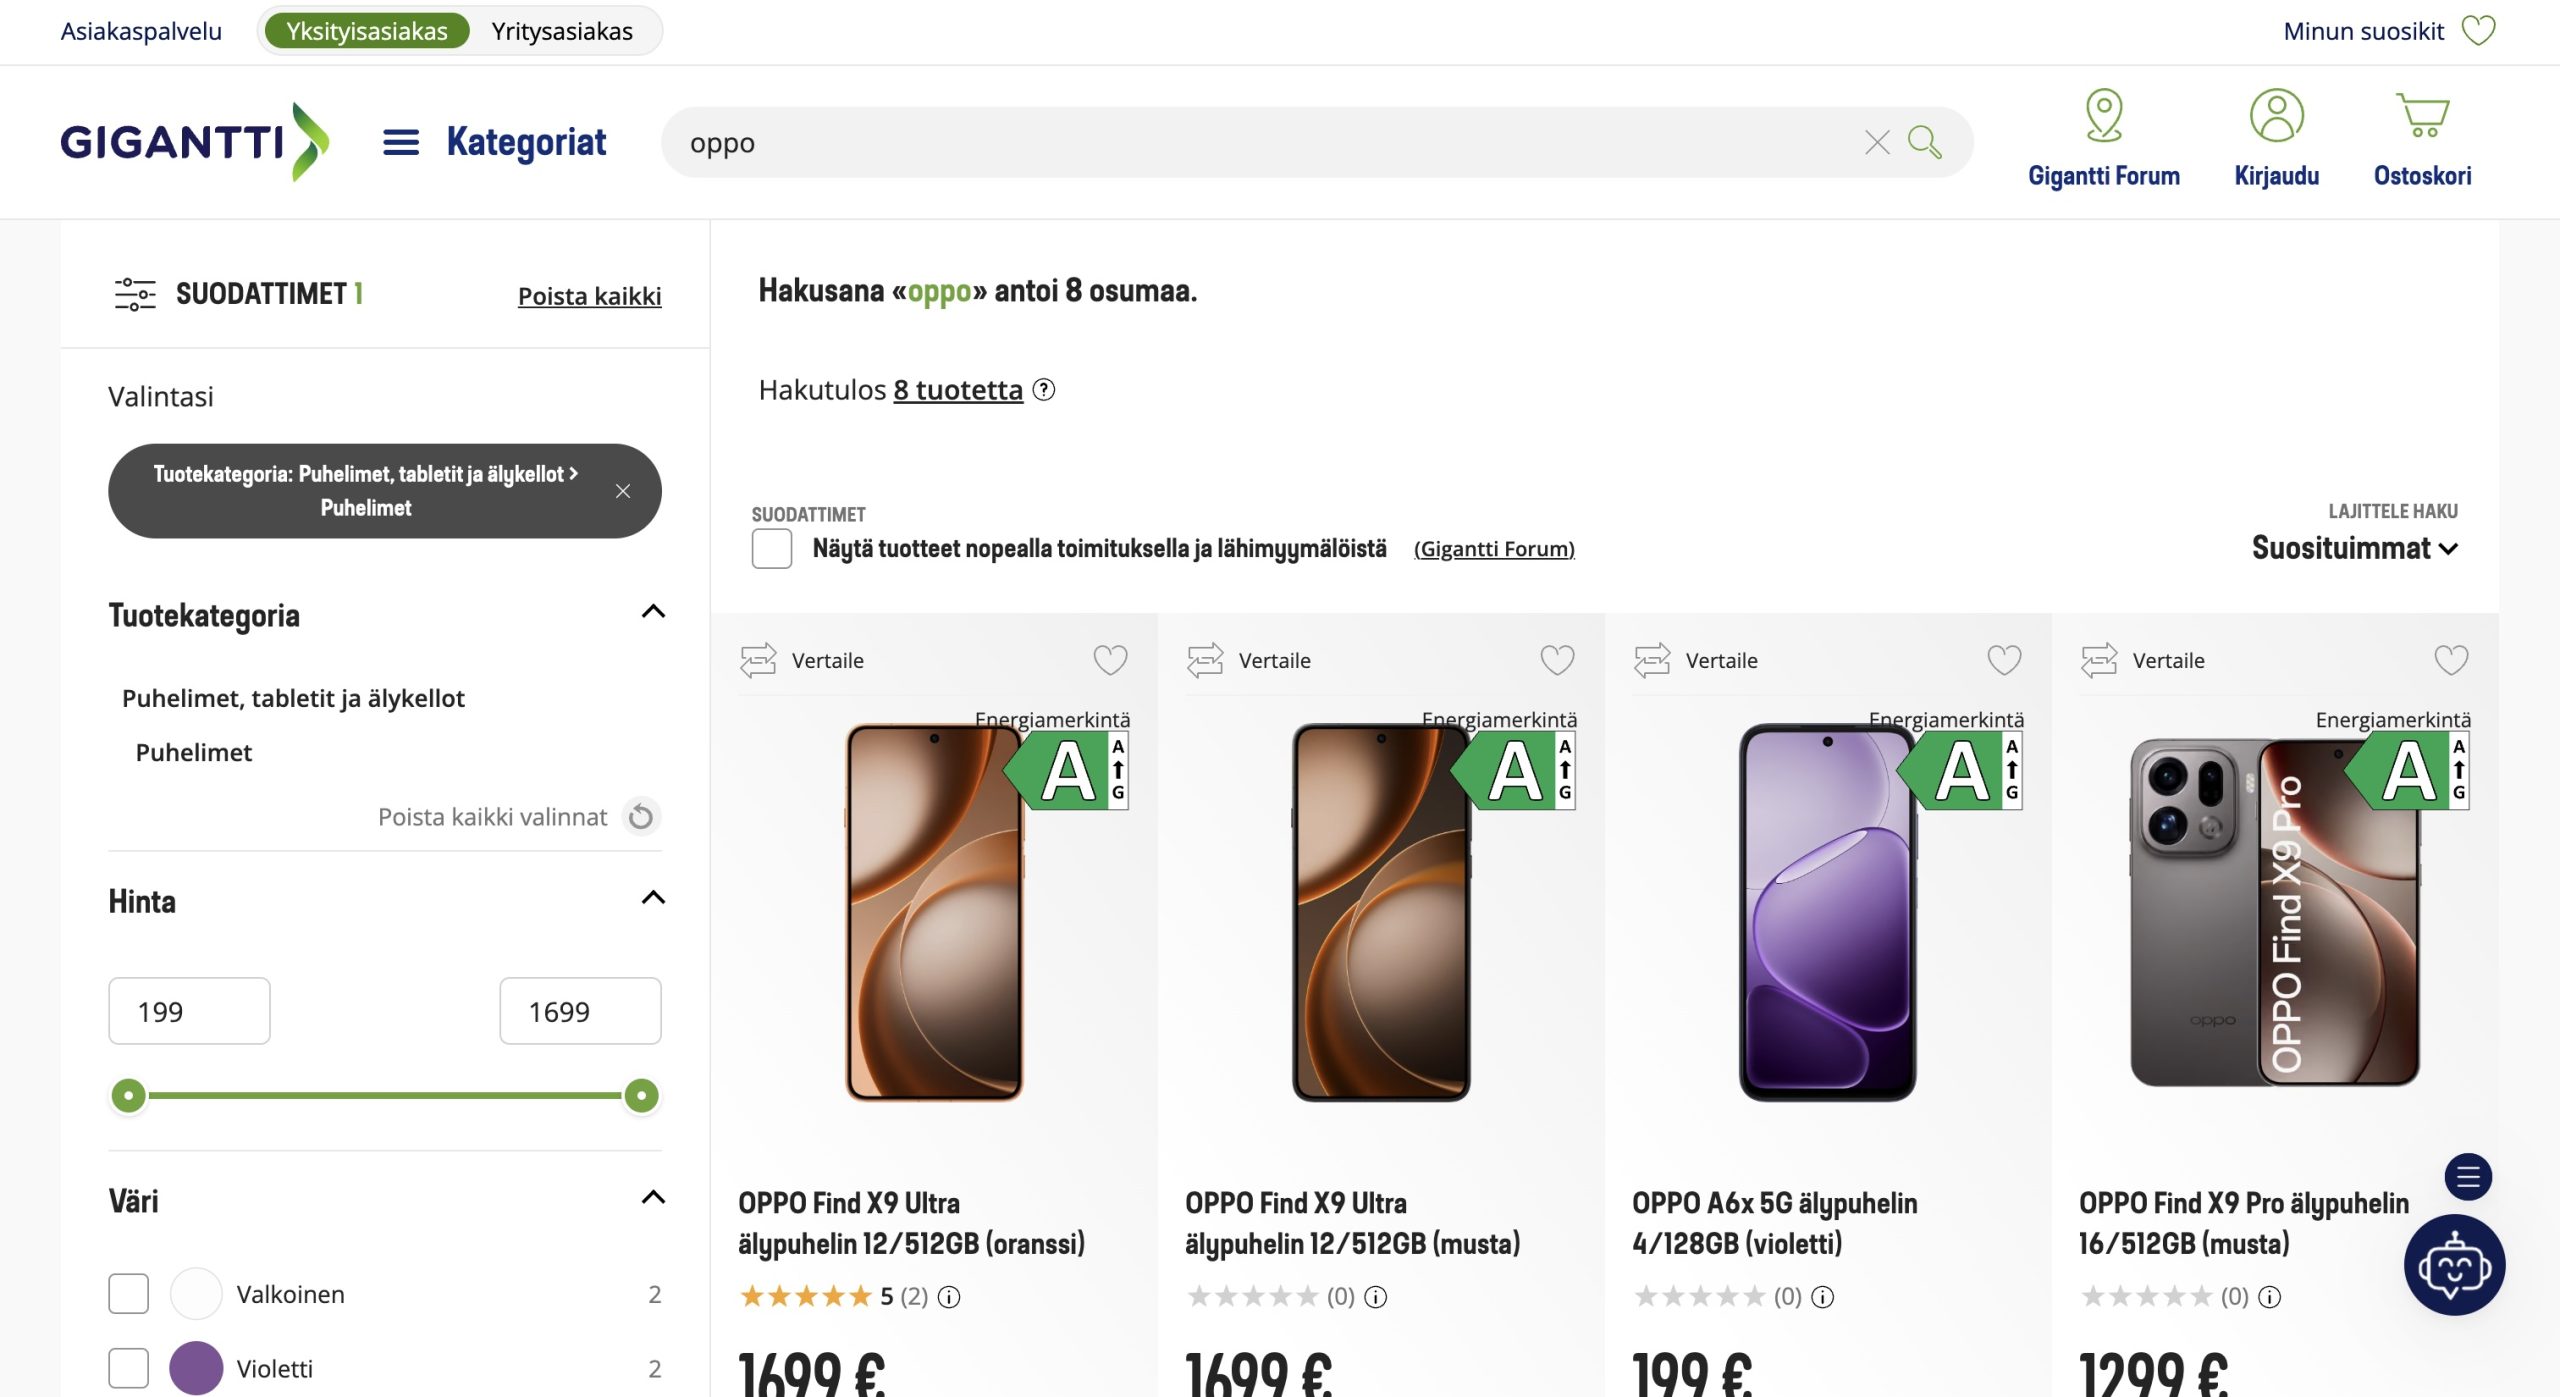Image resolution: width=2560 pixels, height=1397 pixels.
Task: Open the Suosituimmat sort dropdown
Action: click(2354, 548)
